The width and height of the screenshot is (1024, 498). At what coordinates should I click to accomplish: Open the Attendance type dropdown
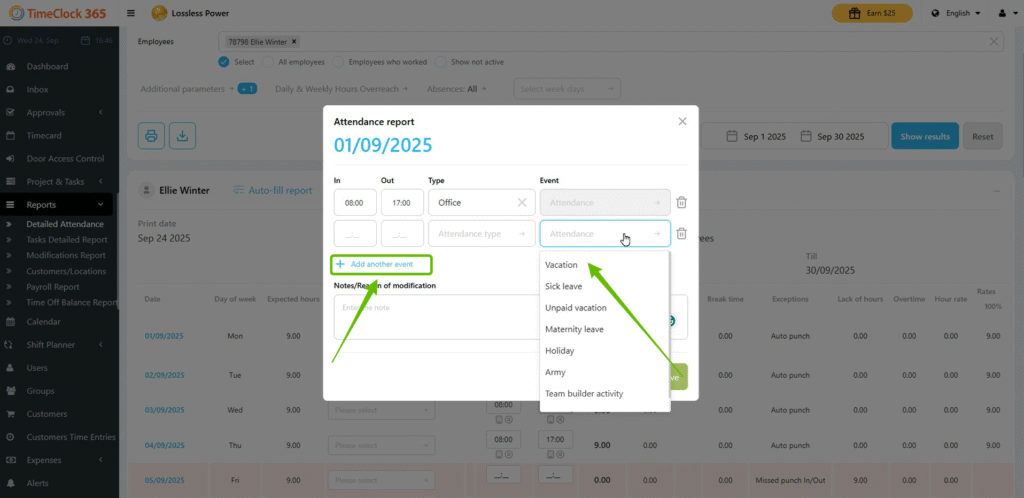(480, 234)
